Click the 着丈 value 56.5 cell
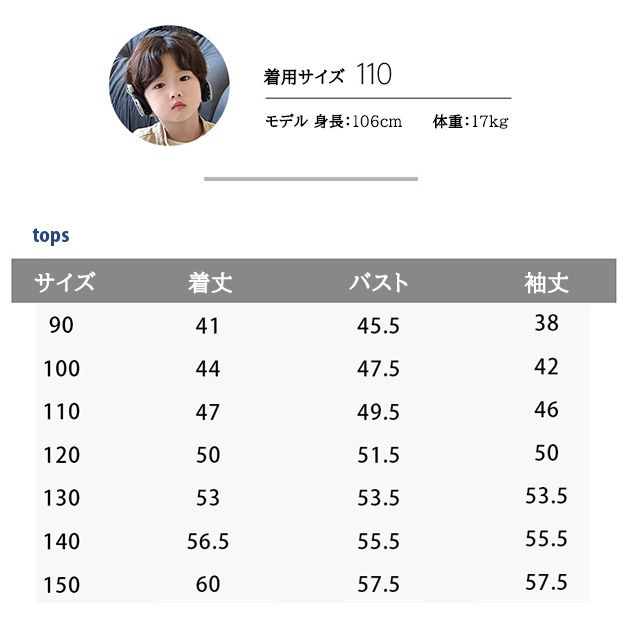The height and width of the screenshot is (630, 630). pos(208,541)
